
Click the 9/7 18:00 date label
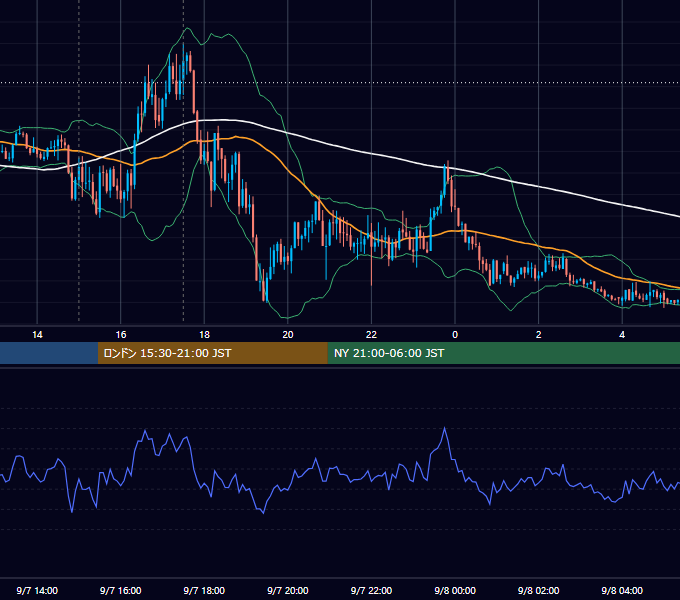pos(204,590)
